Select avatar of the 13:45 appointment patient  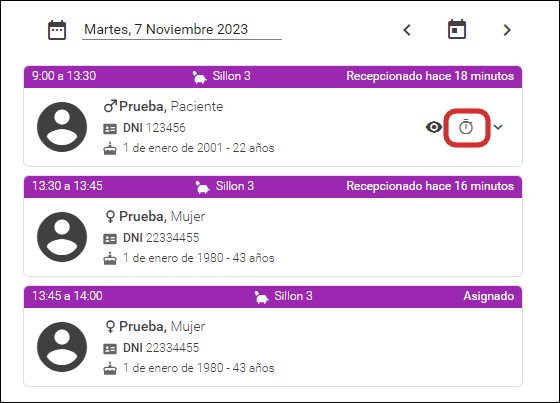pyautogui.click(x=62, y=347)
